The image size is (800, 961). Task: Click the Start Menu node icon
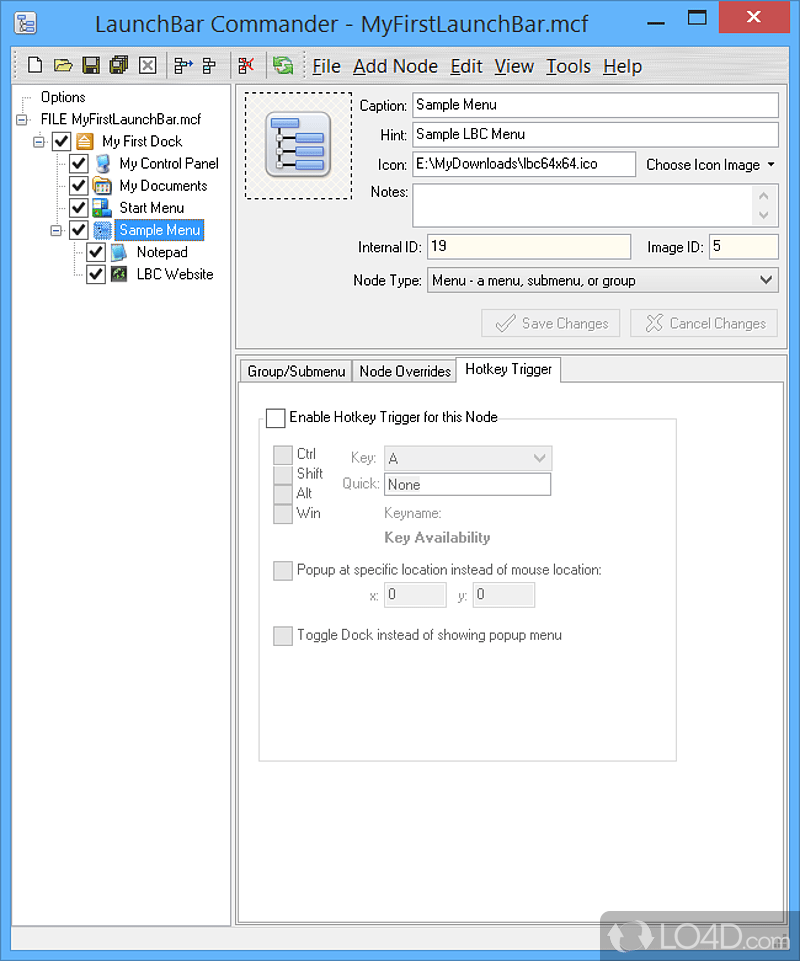pos(102,208)
